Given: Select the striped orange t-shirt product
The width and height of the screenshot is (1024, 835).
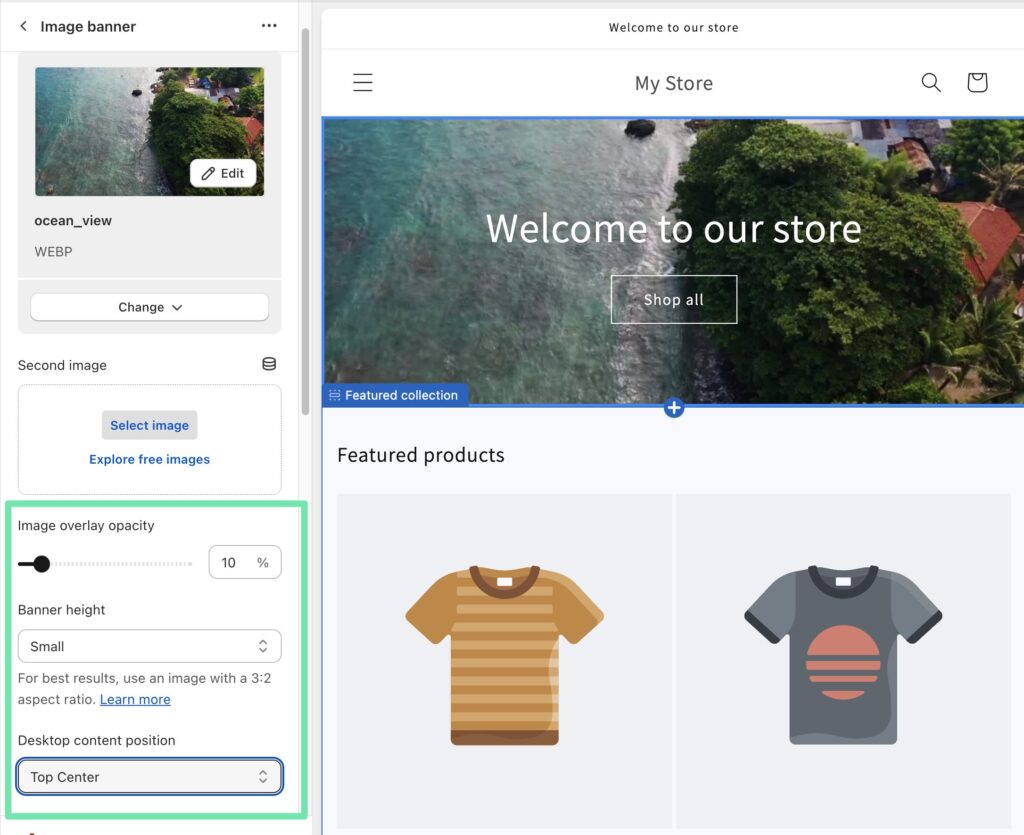Looking at the screenshot, I should coord(504,655).
